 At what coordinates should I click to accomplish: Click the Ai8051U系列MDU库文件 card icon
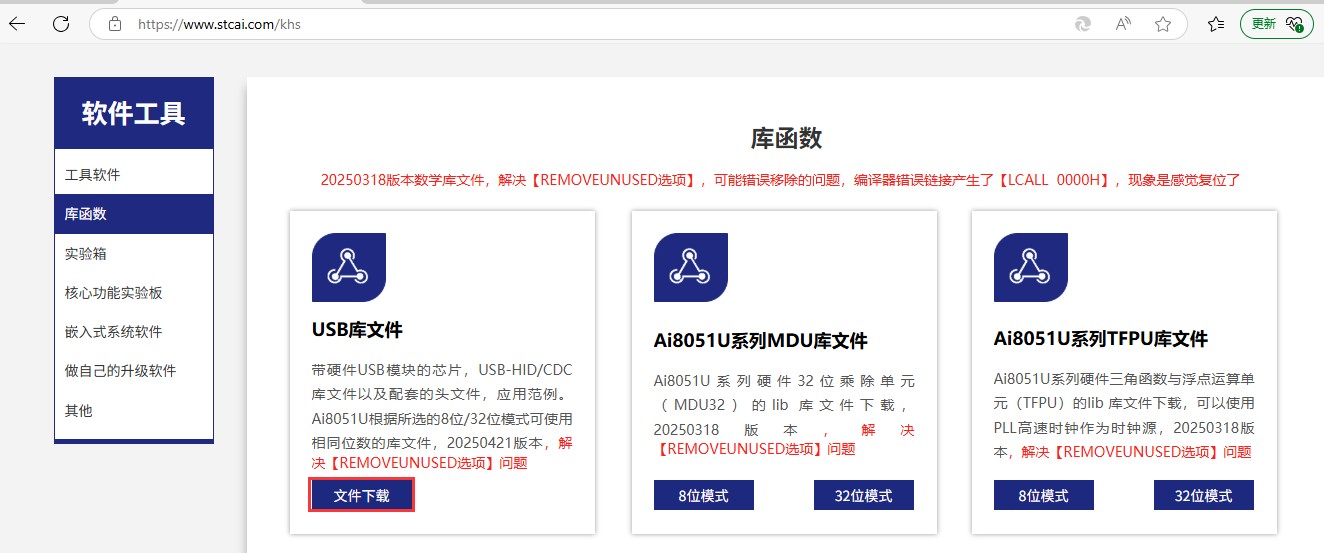coord(690,267)
